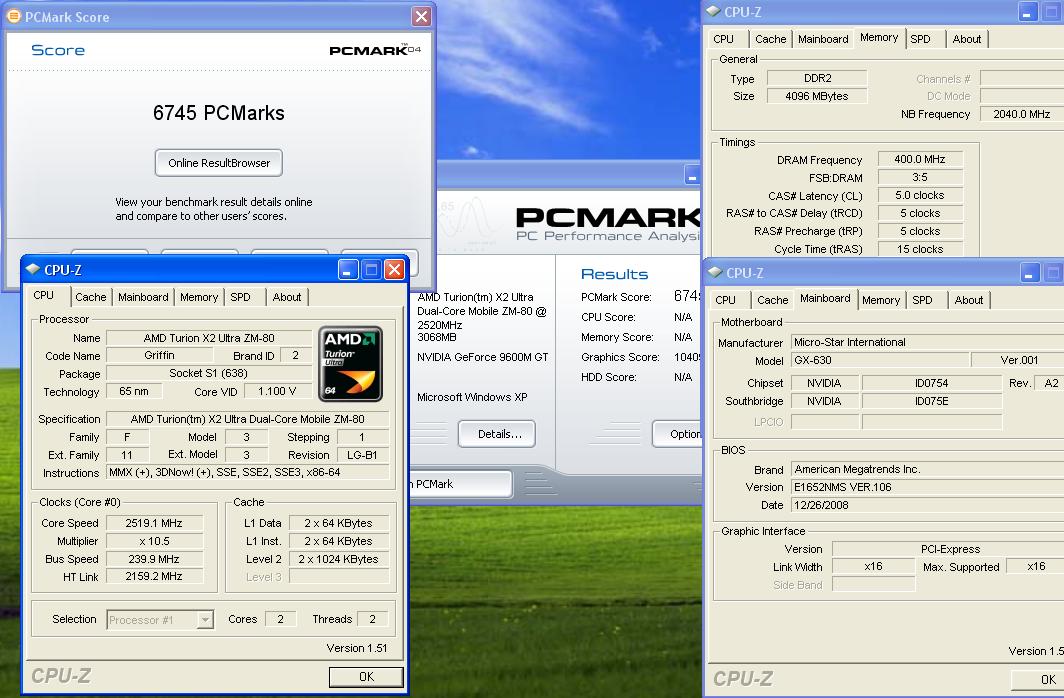Click the memory Size value 4096 MBytes
1064x698 pixels.
817,96
